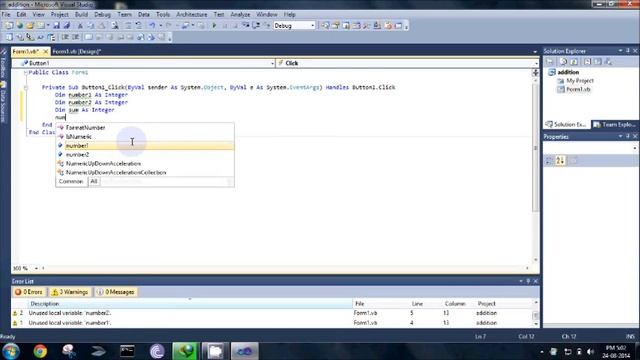Open Google Chrome from the taskbar
This screenshot has width=640, height=360.
click(40, 351)
